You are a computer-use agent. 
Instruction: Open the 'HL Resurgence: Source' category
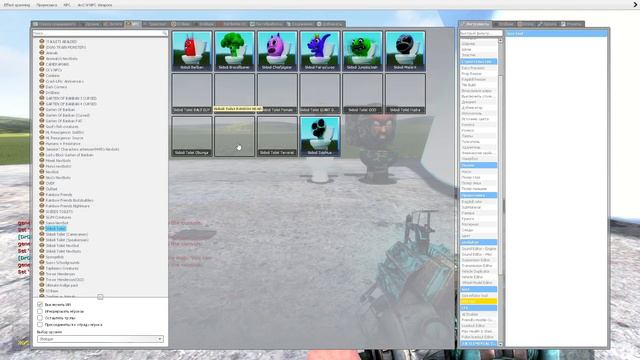click(64, 138)
